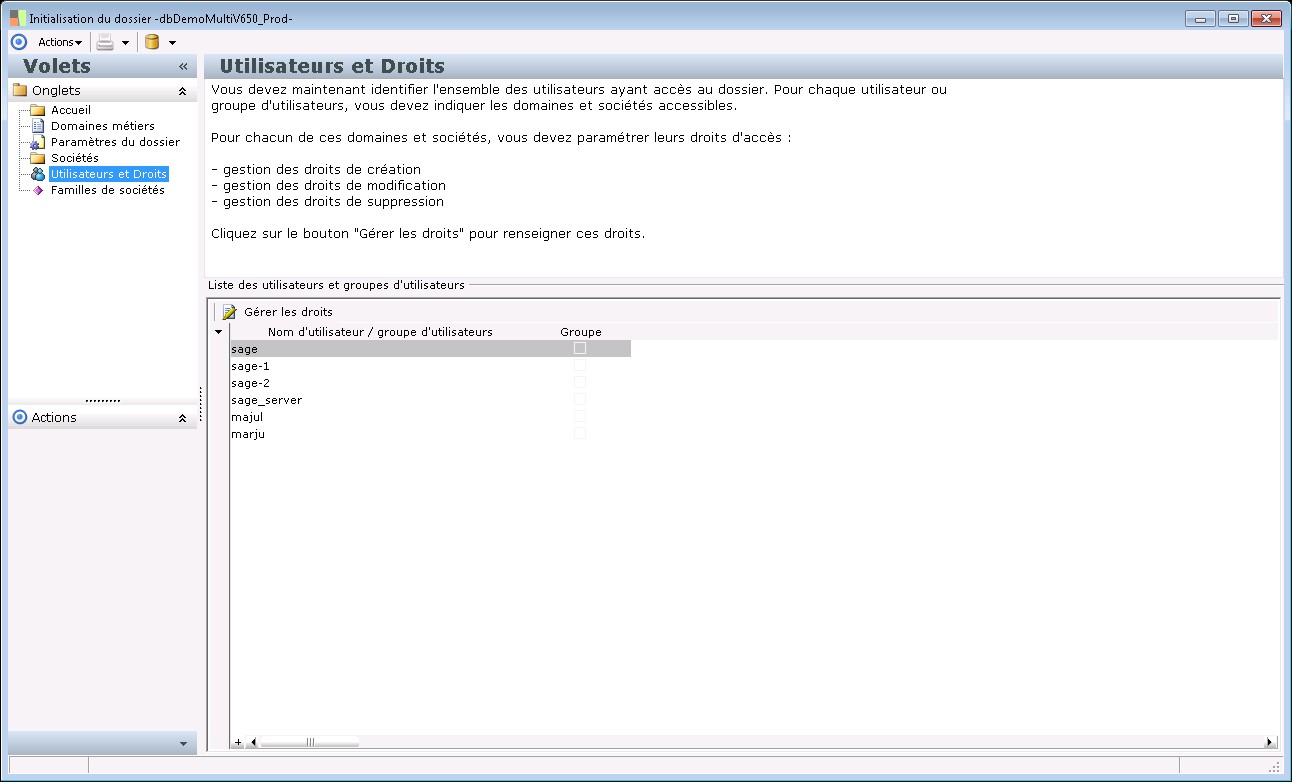Toggle the Groupe checkbox for sage
The width and height of the screenshot is (1292, 782).
[580, 348]
